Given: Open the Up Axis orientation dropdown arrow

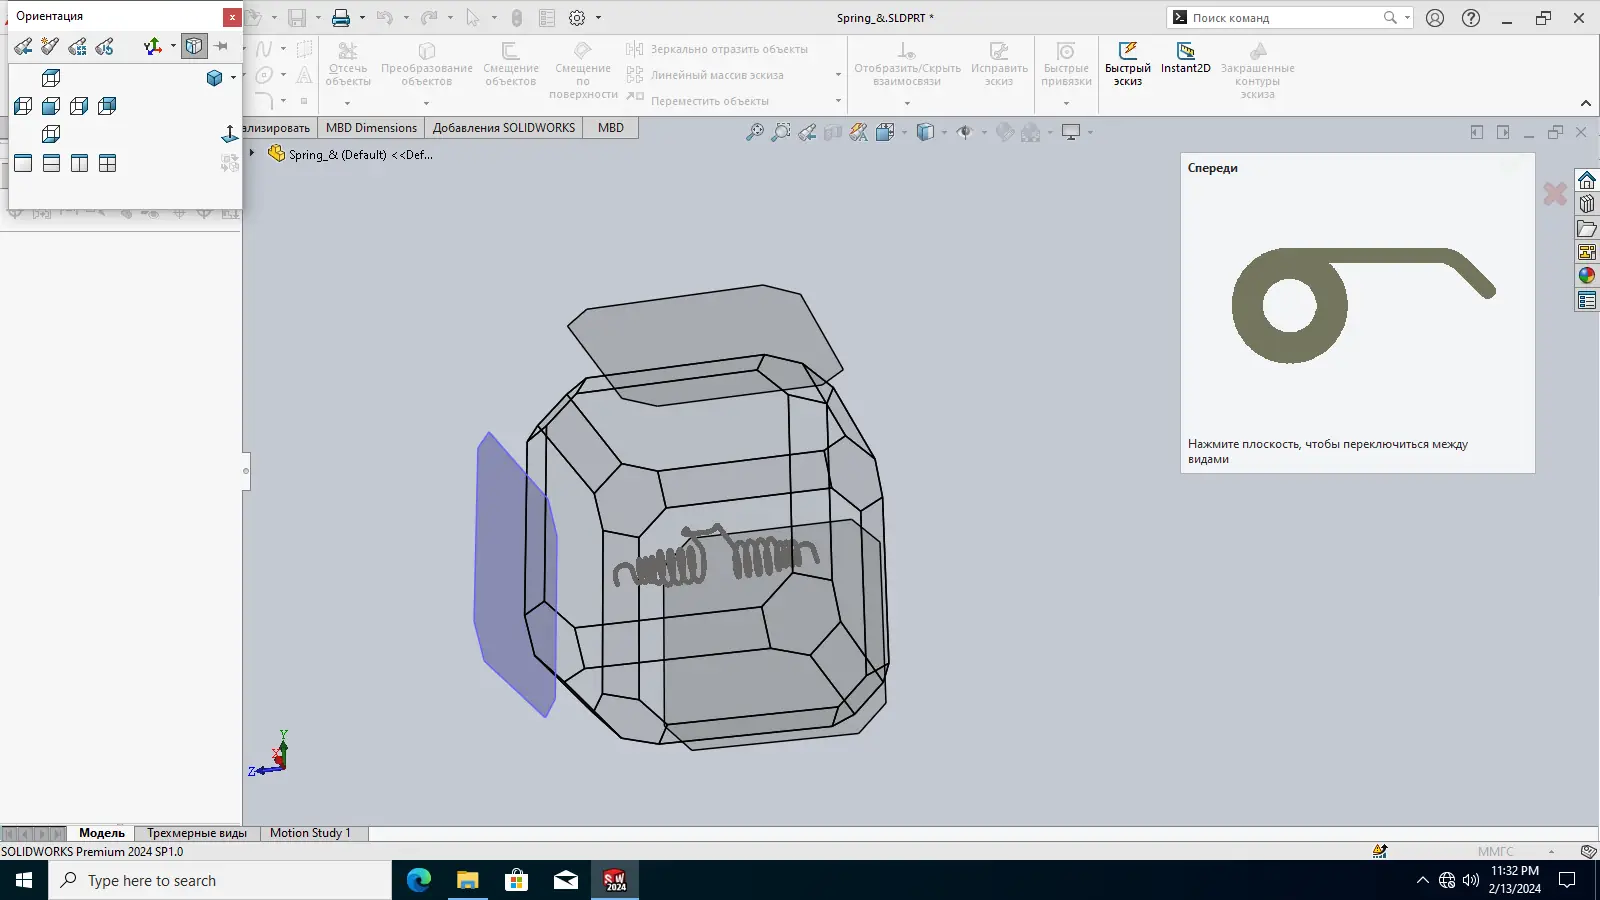Looking at the screenshot, I should [173, 47].
